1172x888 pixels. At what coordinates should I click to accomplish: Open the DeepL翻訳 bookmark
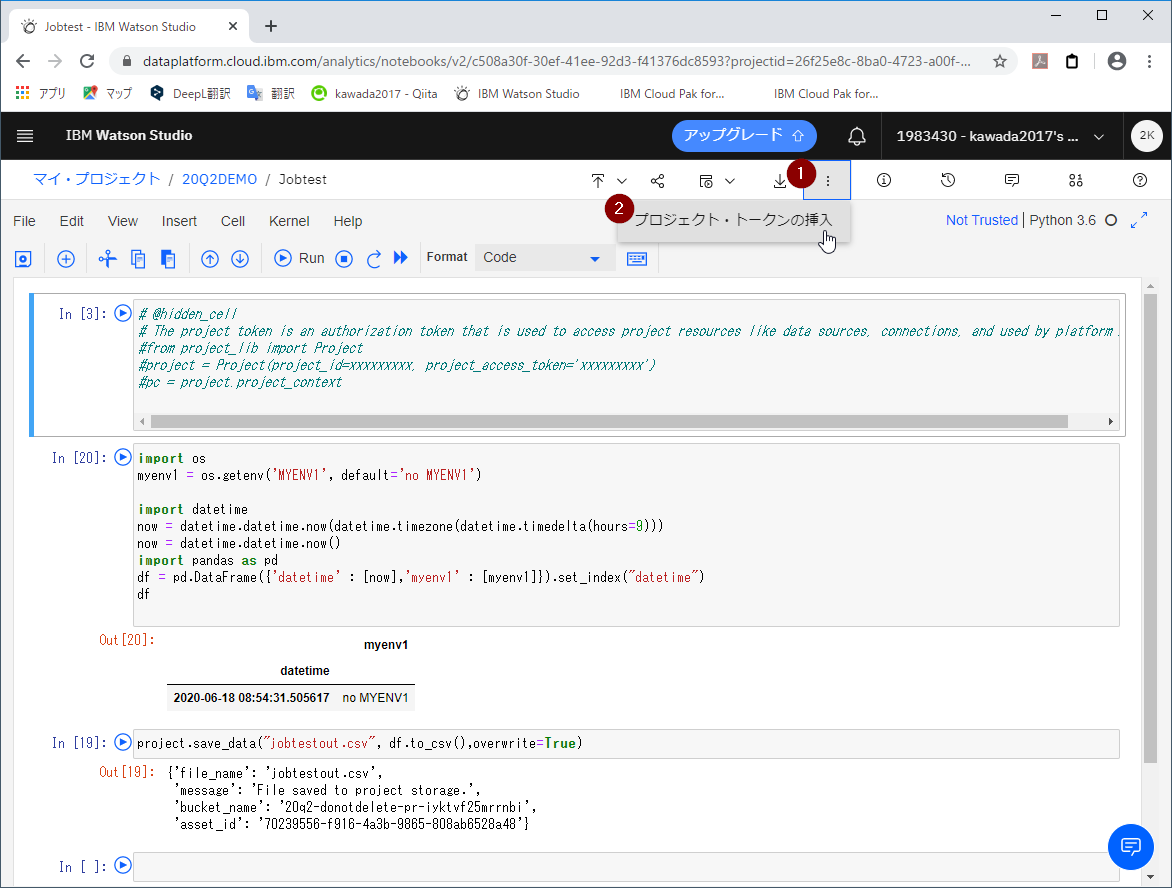pyautogui.click(x=190, y=93)
